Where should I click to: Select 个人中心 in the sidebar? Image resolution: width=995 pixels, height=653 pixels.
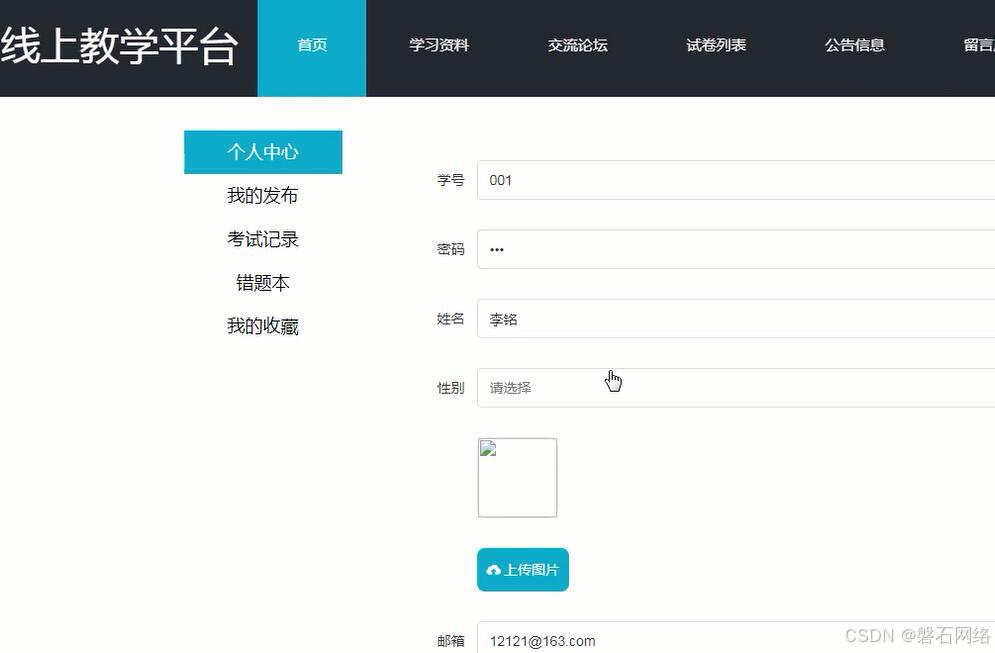262,151
